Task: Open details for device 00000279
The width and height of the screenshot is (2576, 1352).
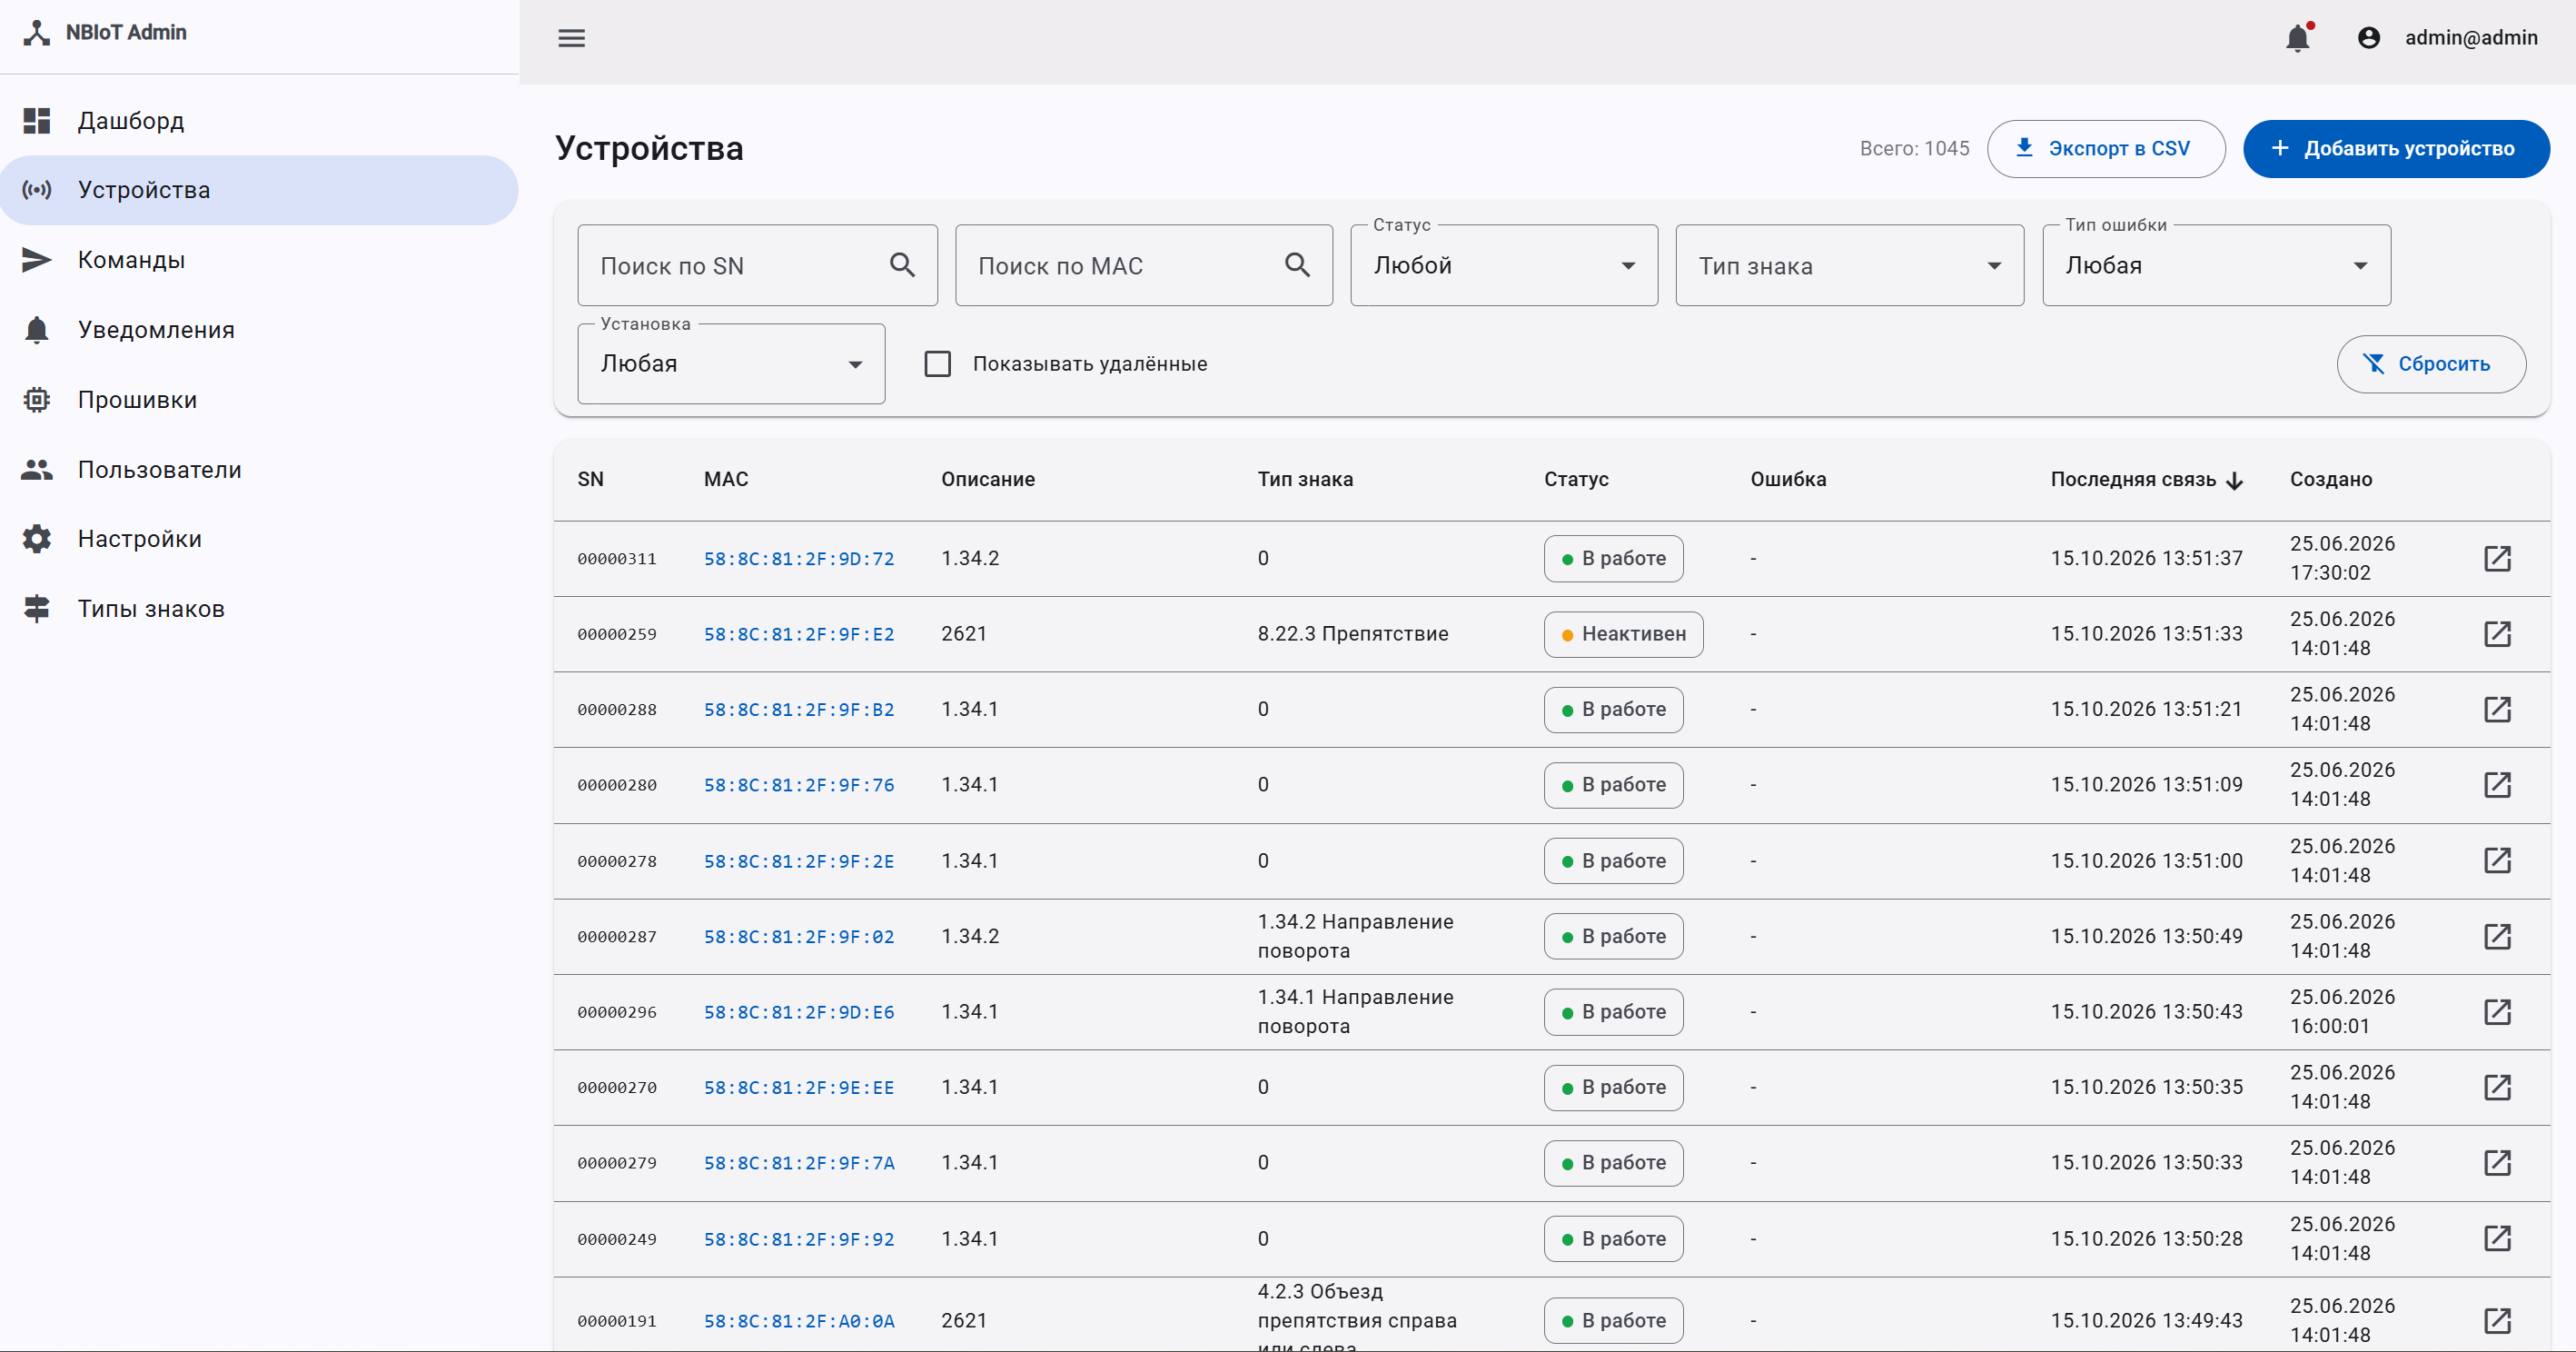Action: click(2497, 1163)
